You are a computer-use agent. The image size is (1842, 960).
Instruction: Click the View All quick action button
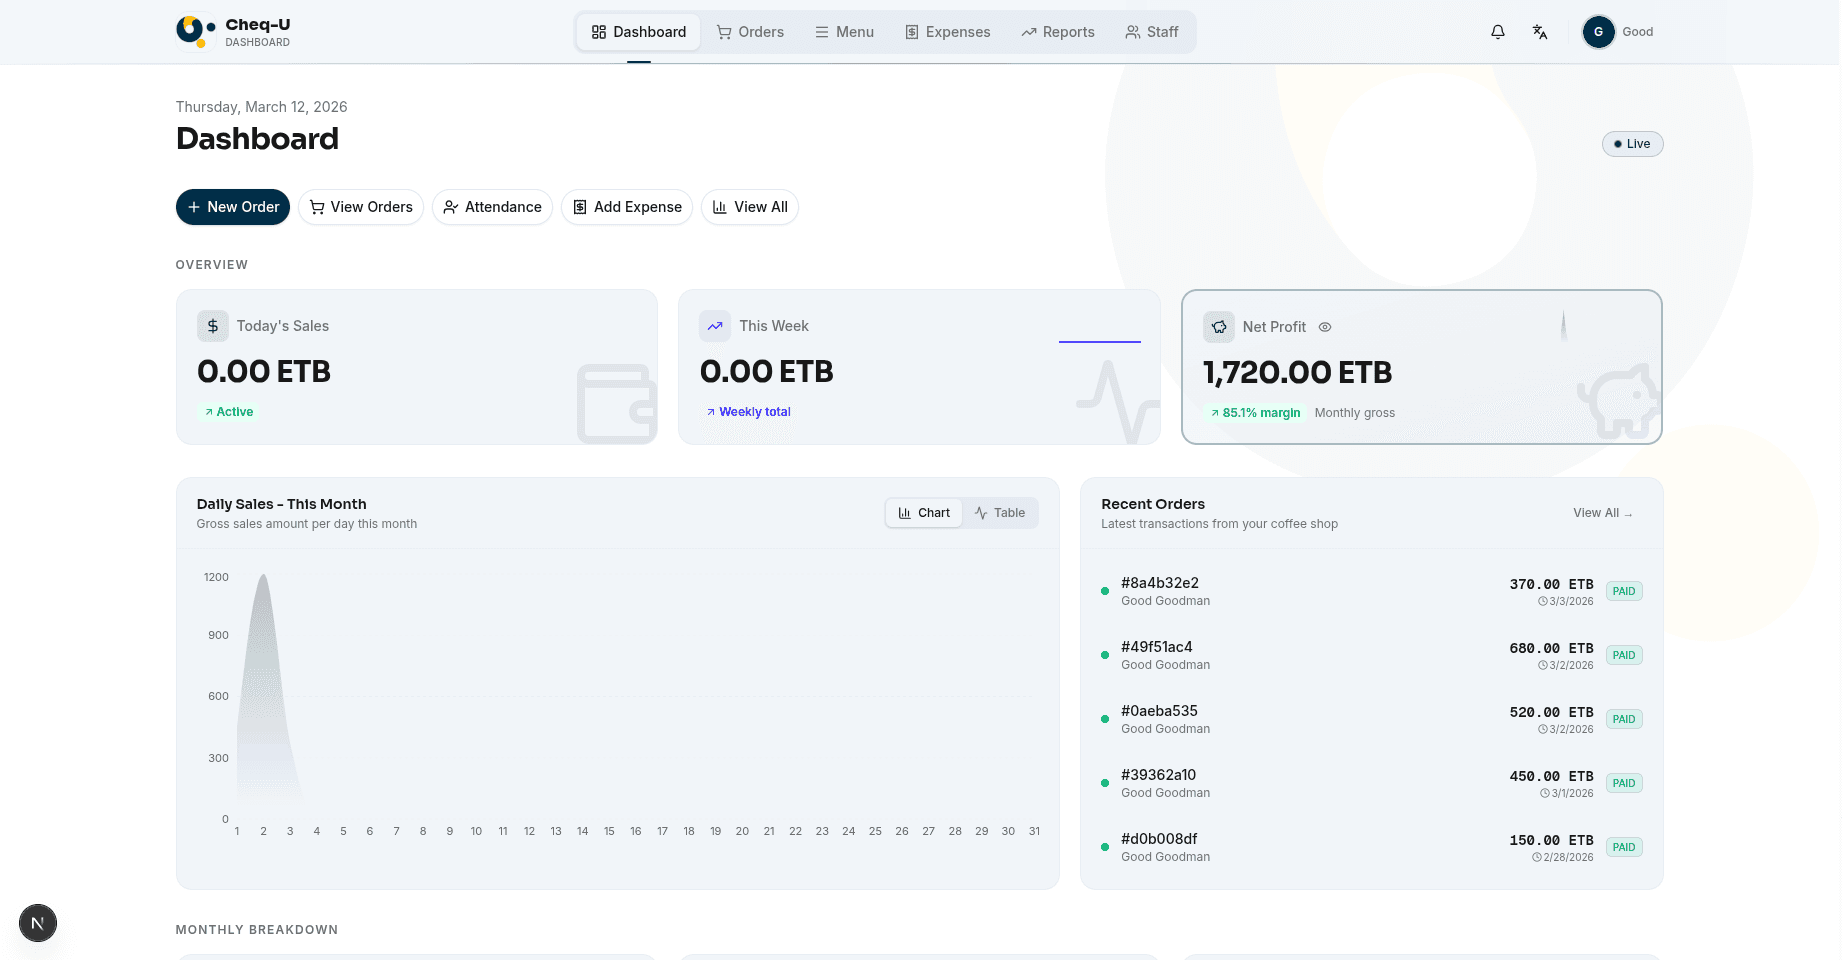click(x=750, y=207)
